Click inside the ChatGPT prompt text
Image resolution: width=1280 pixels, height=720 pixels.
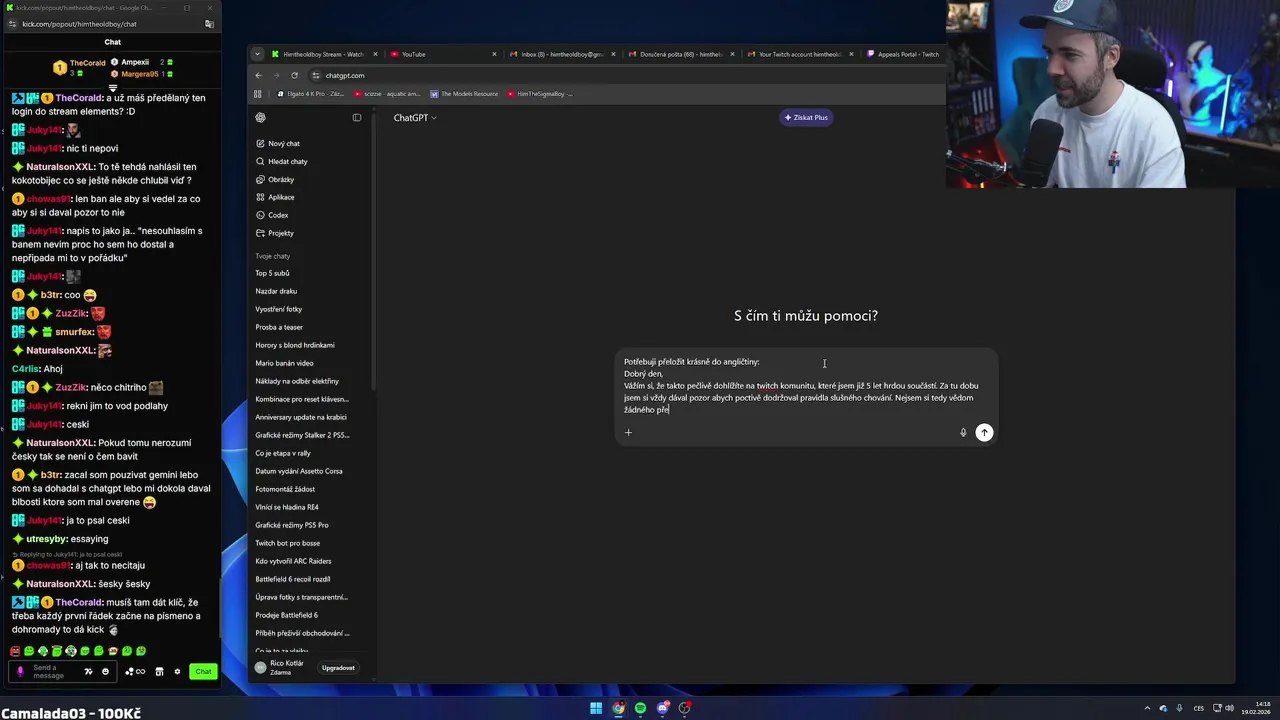(801, 386)
